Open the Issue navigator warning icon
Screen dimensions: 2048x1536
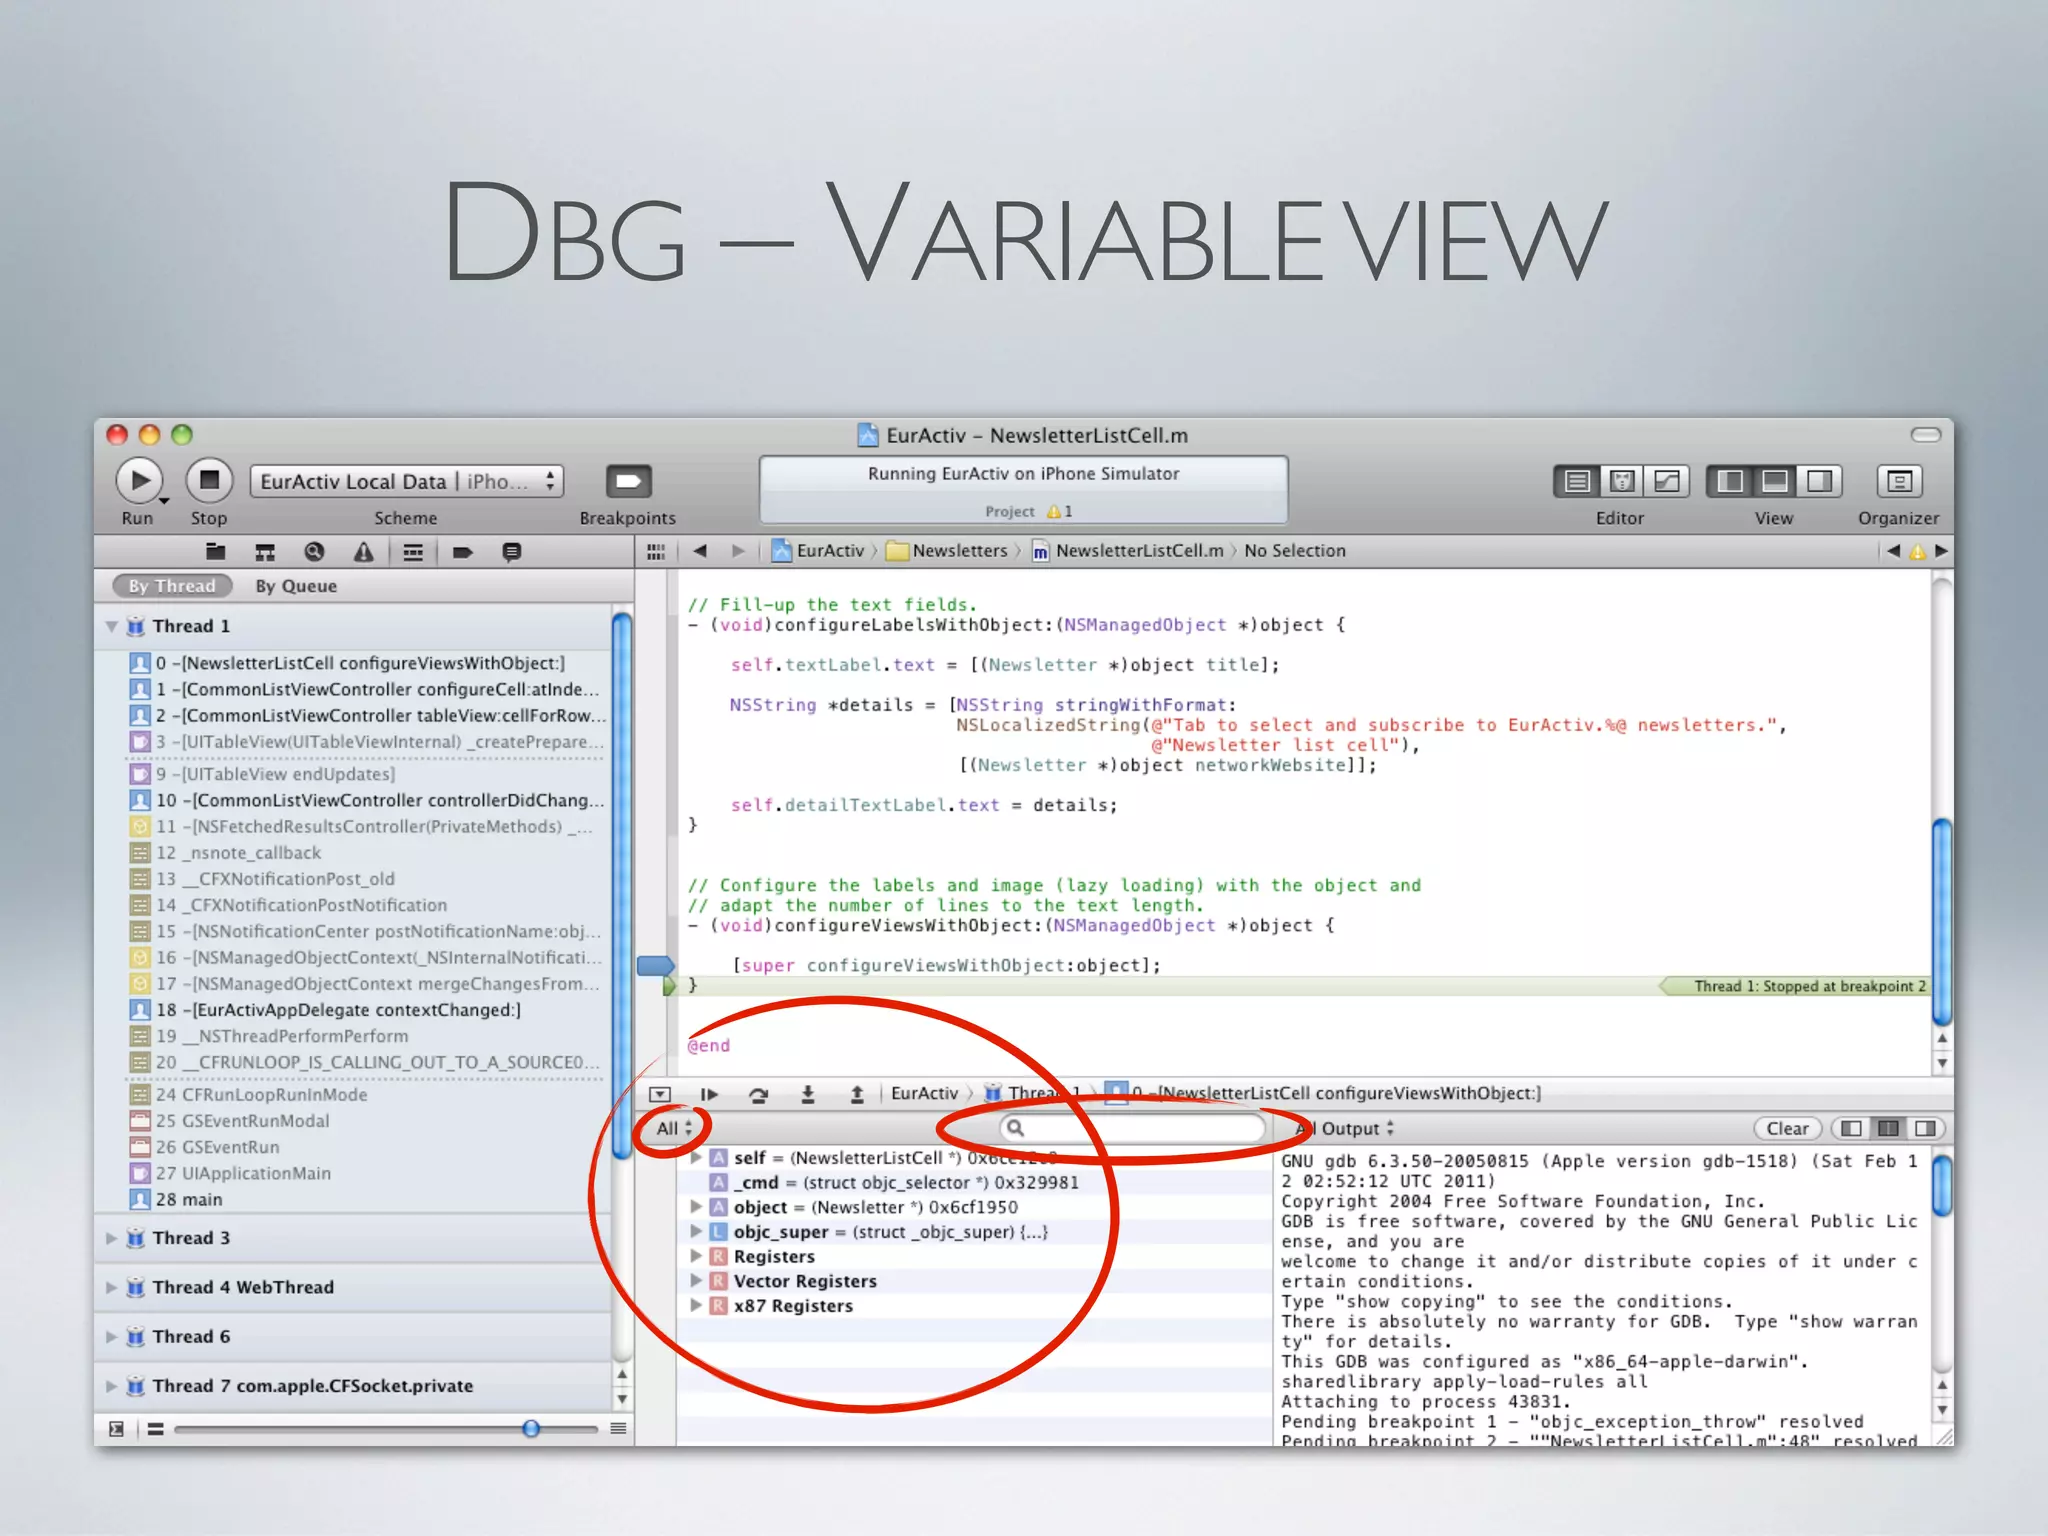pyautogui.click(x=364, y=552)
